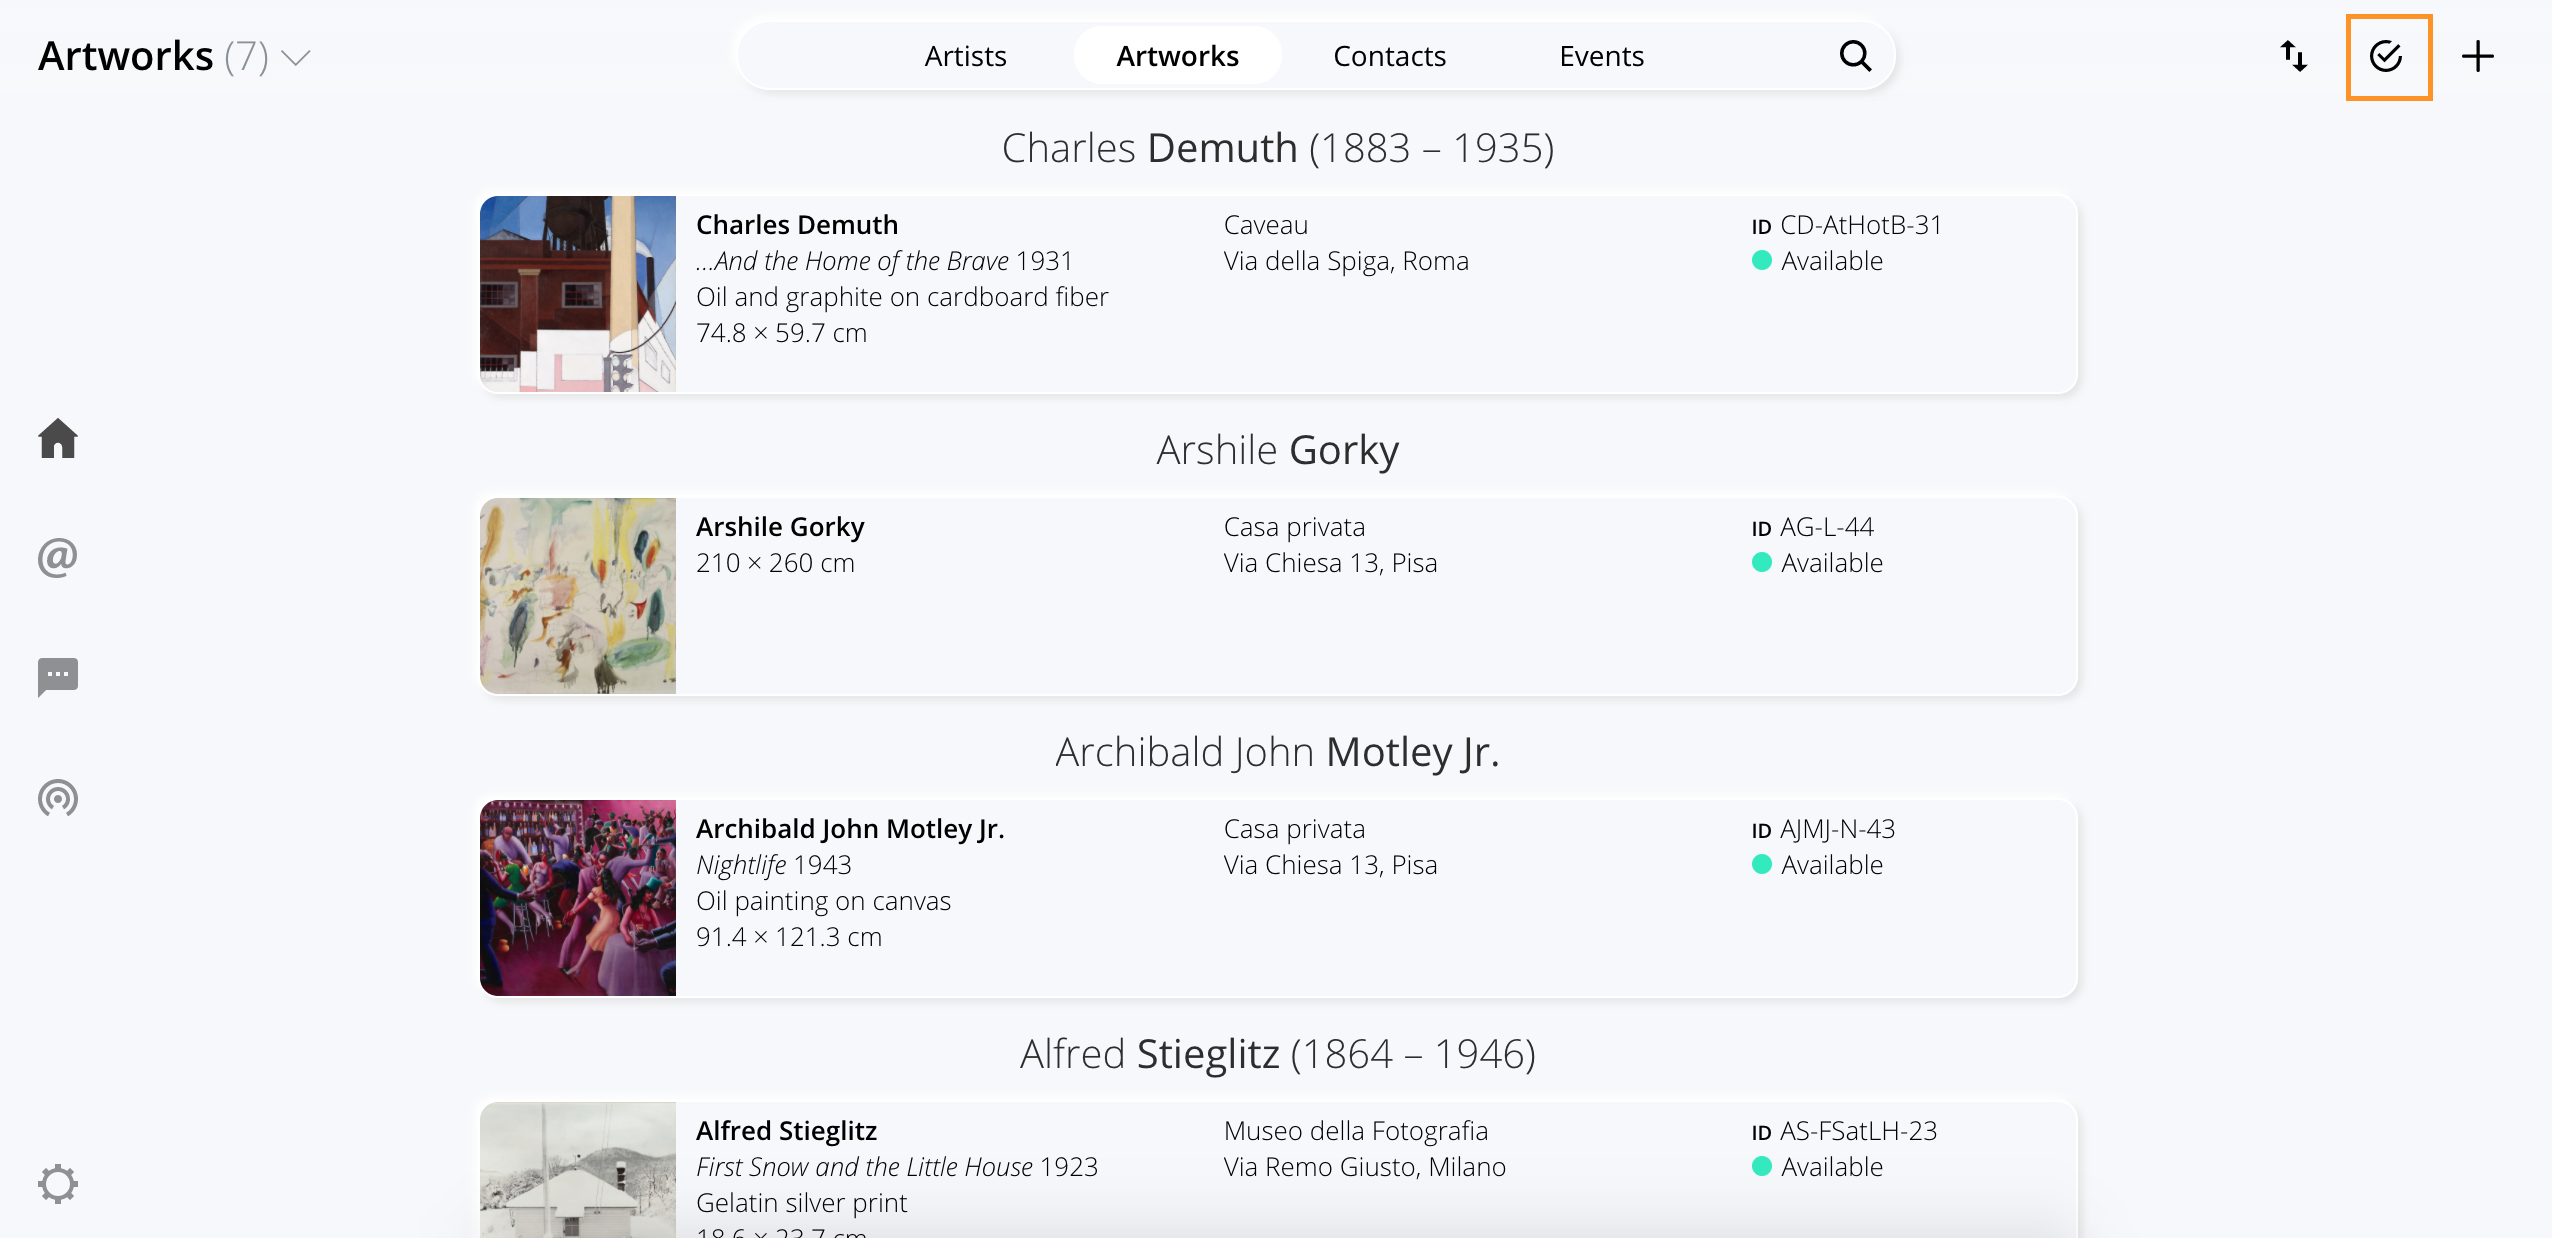2552x1238 pixels.
Task: Switch to the Contacts tab
Action: 1389,56
